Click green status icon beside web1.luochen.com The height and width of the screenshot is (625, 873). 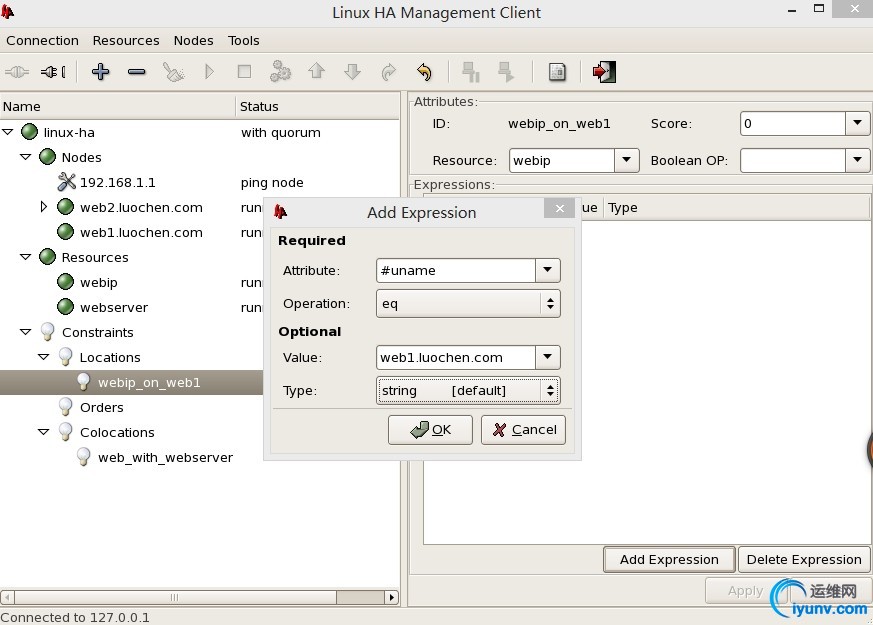[66, 232]
